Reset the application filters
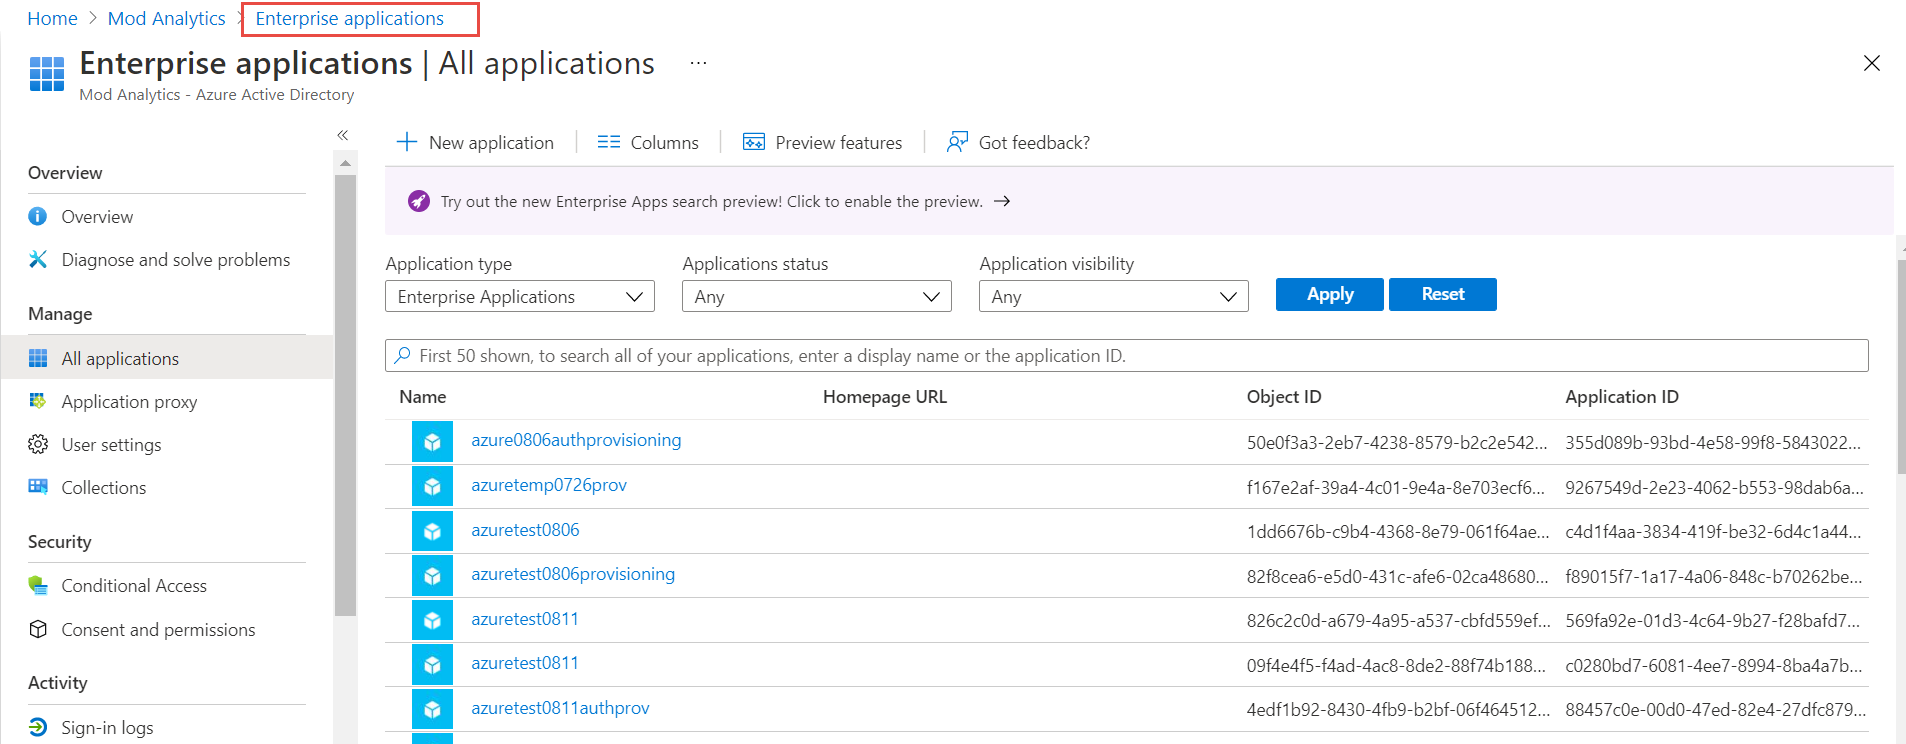This screenshot has height=744, width=1906. (x=1443, y=294)
